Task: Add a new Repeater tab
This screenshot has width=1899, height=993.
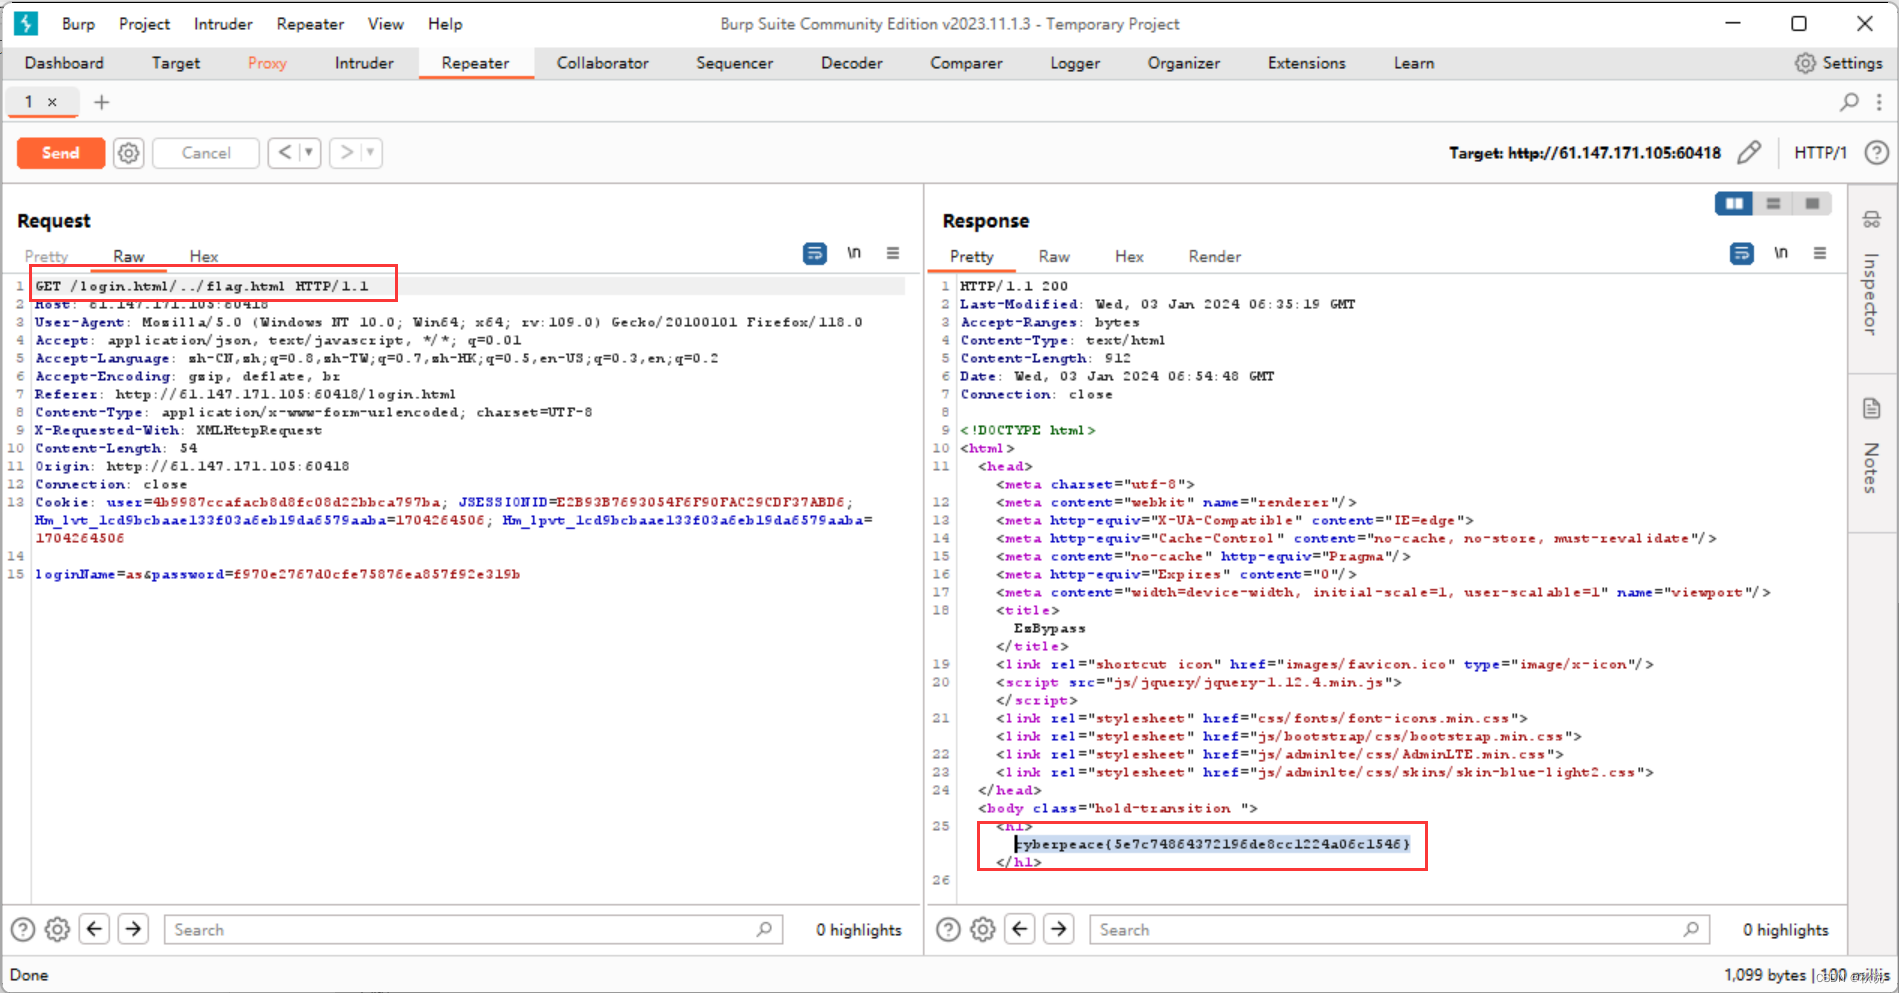Action: coord(101,102)
